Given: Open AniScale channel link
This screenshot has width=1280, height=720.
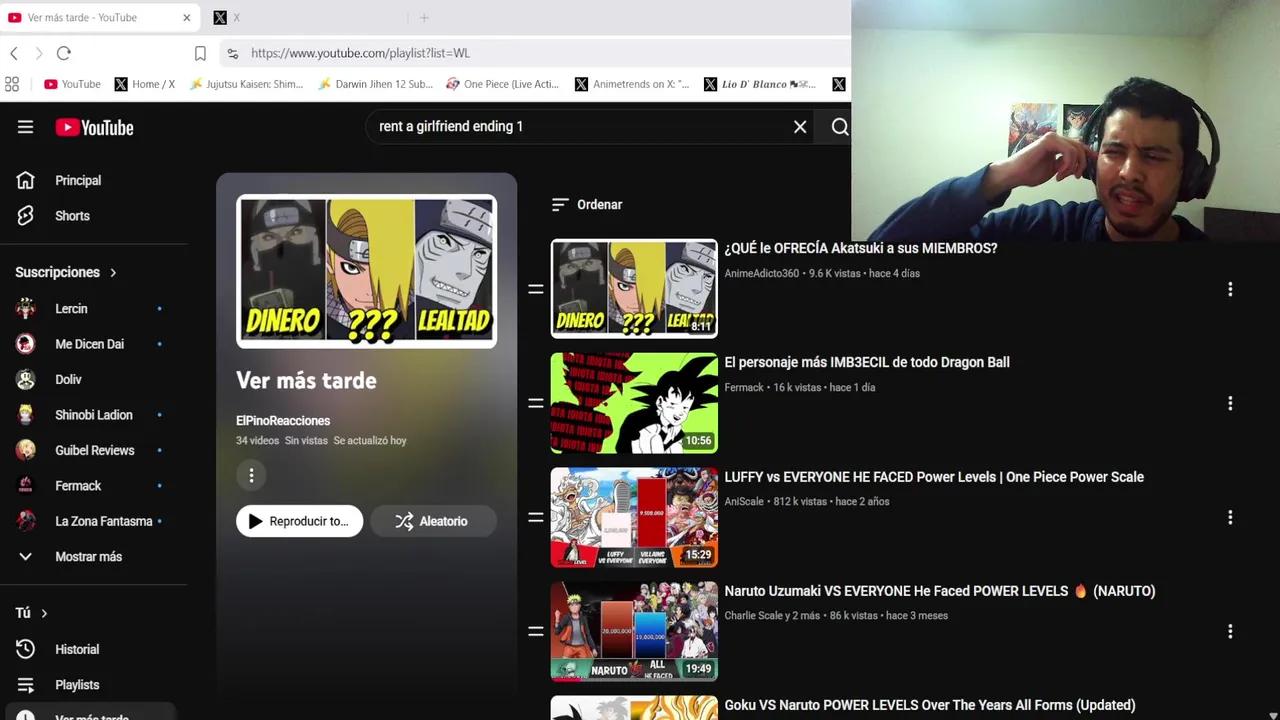Looking at the screenshot, I should tap(744, 501).
